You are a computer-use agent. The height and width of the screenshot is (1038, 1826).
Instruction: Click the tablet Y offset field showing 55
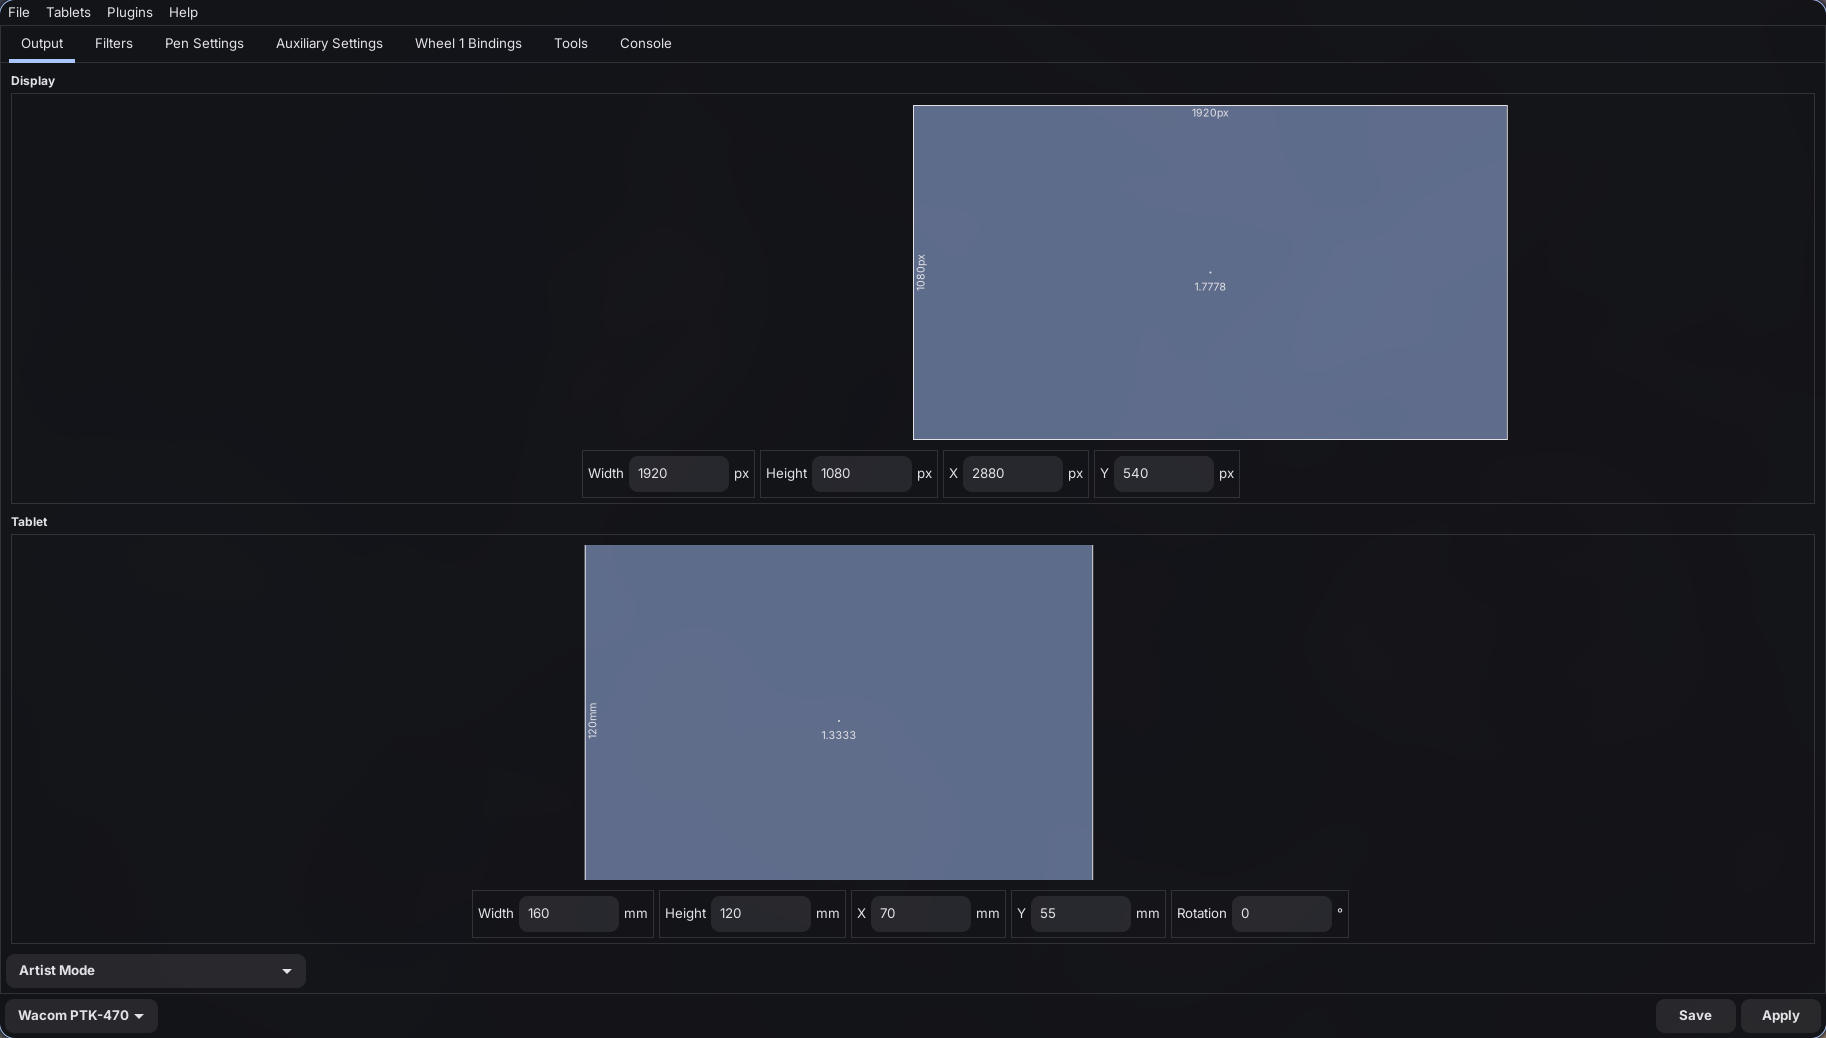pos(1080,914)
